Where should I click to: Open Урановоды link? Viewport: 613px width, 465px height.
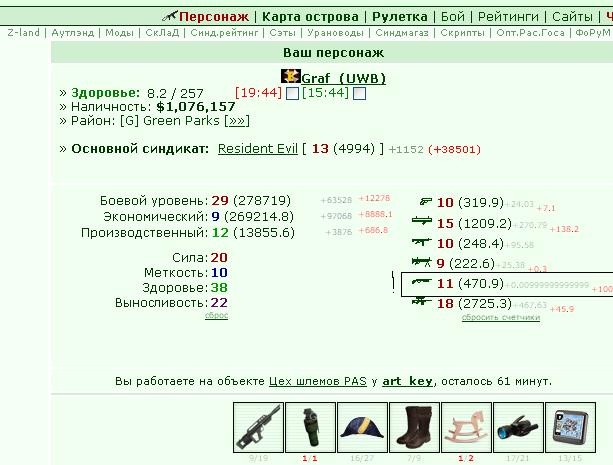[335, 32]
